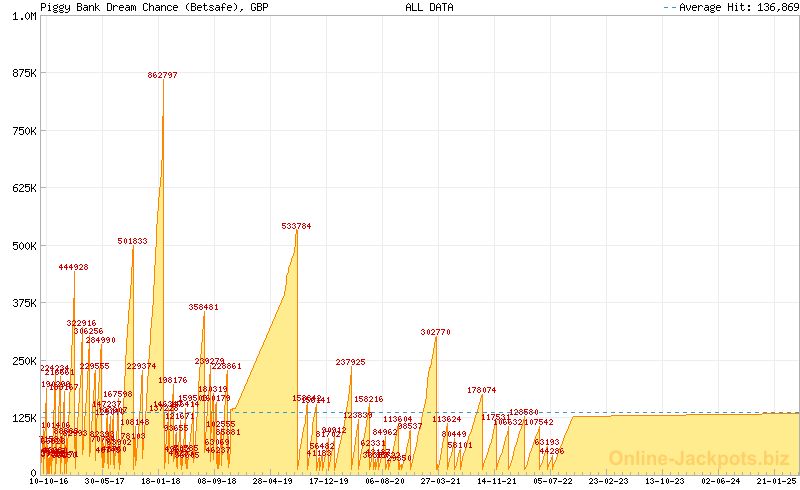
Task: Select the 18-01-18 x-axis date
Action: coord(161,481)
